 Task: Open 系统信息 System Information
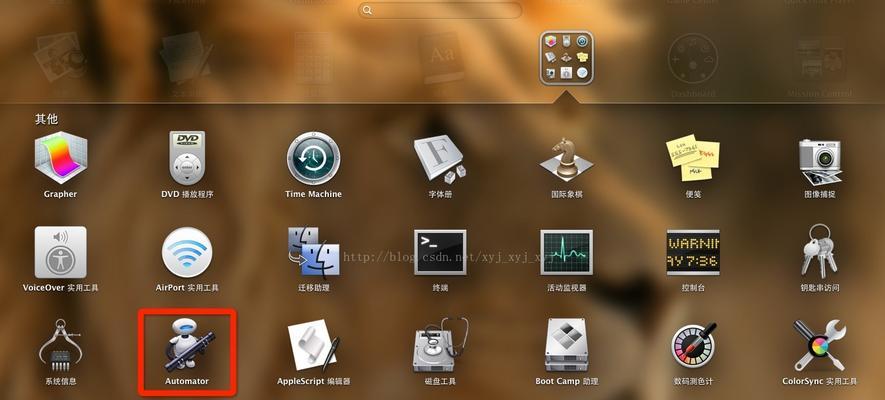[x=61, y=345]
